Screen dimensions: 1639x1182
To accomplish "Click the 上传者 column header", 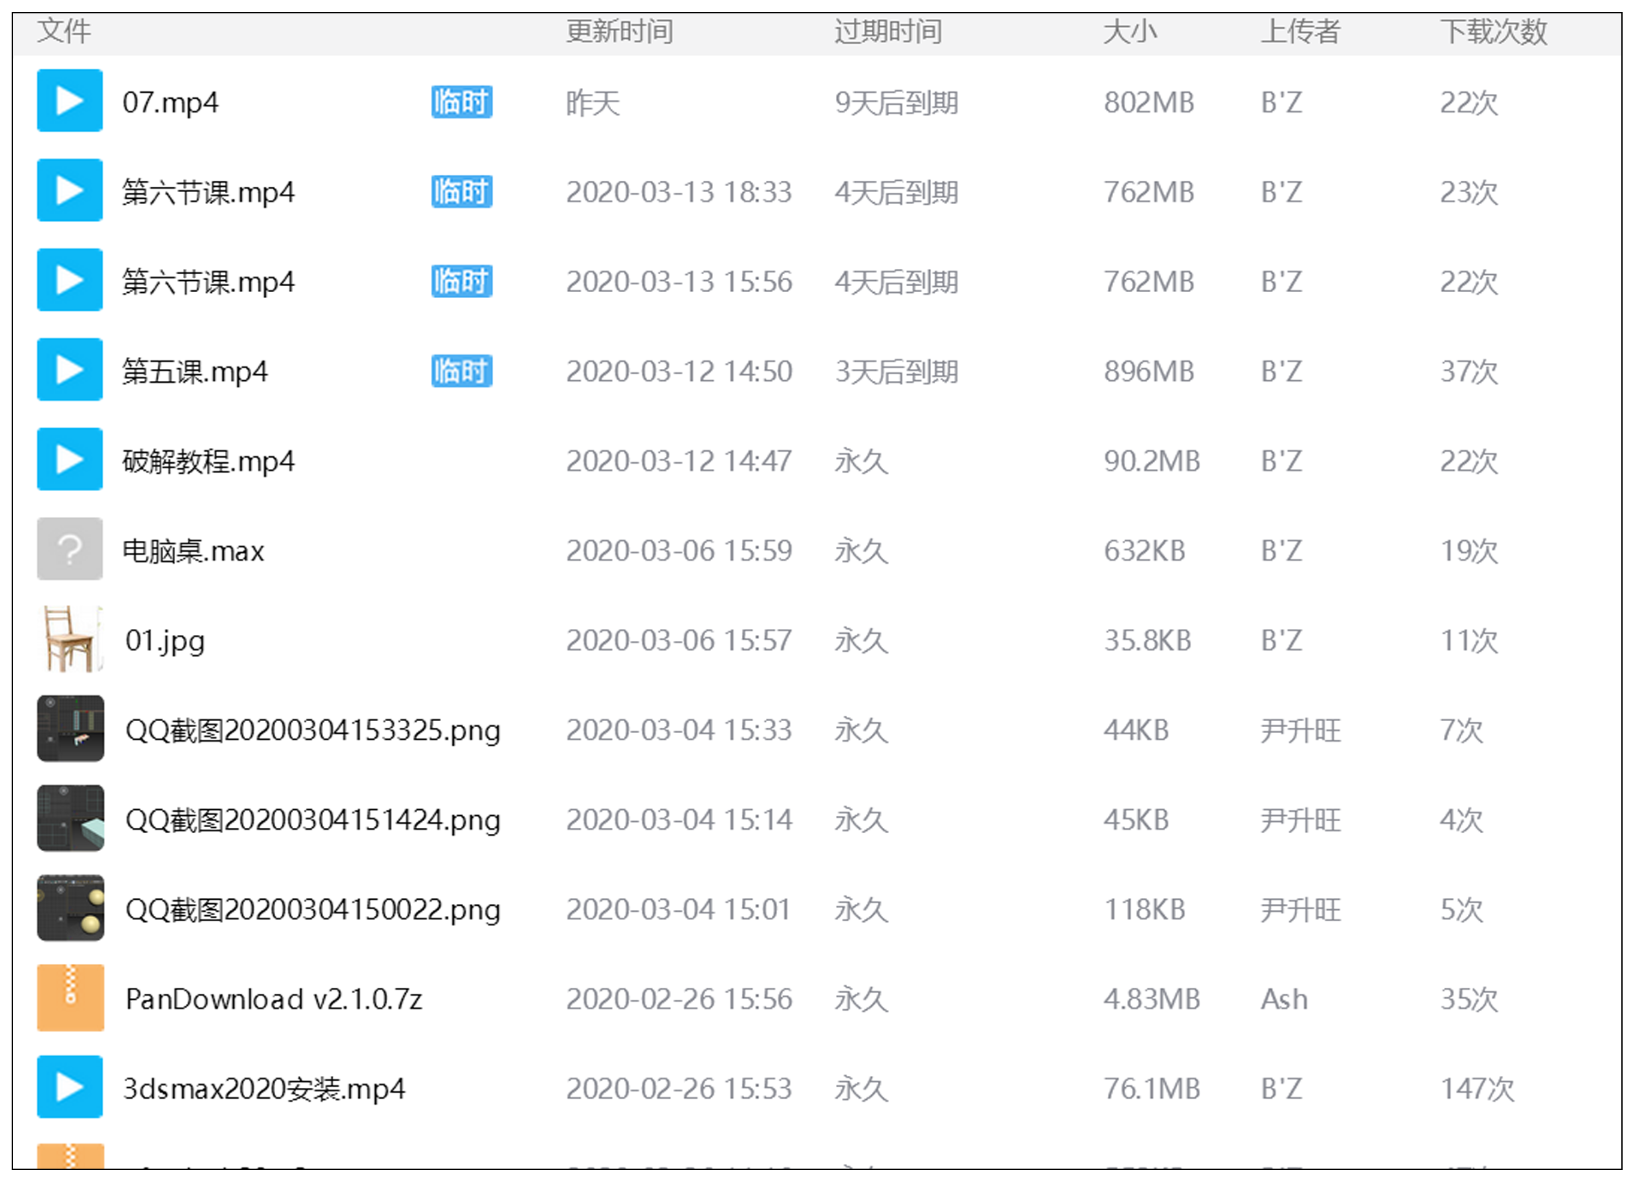I will [1299, 32].
